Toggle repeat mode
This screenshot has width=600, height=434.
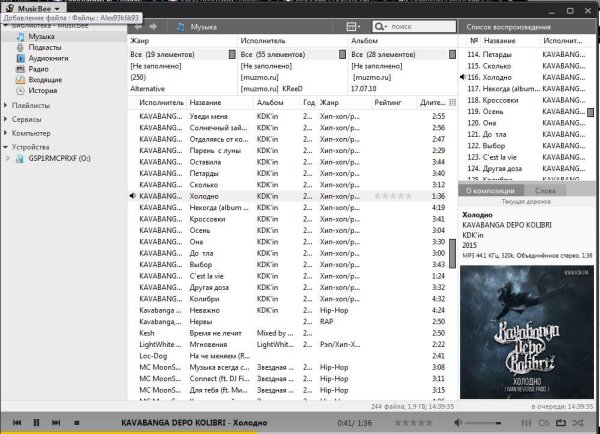tap(561, 423)
